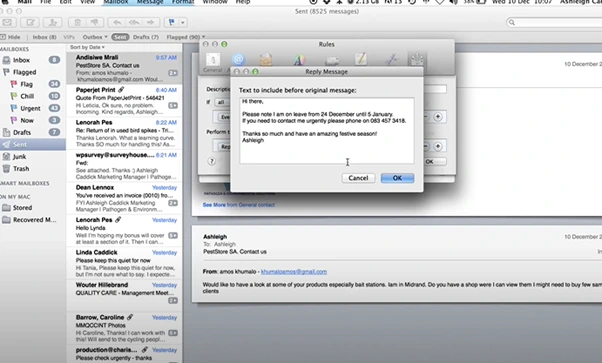The width and height of the screenshot is (602, 363).
Task: Hide the mailbox sidebar
Action: (x=11, y=37)
